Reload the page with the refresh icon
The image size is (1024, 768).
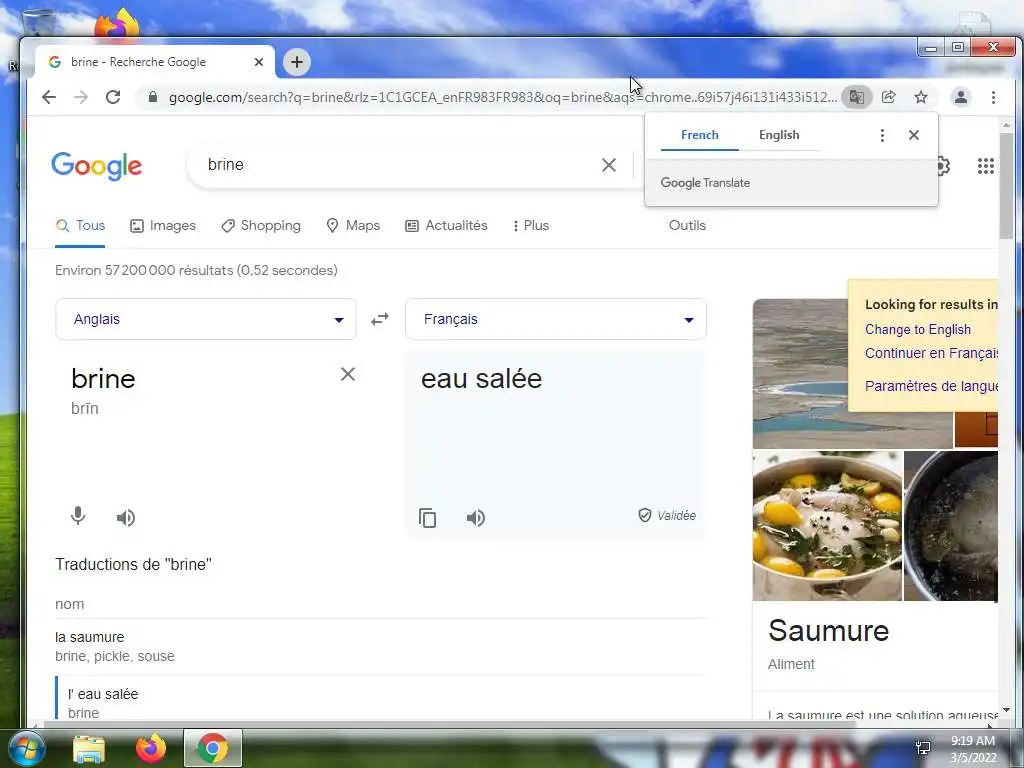pos(113,97)
